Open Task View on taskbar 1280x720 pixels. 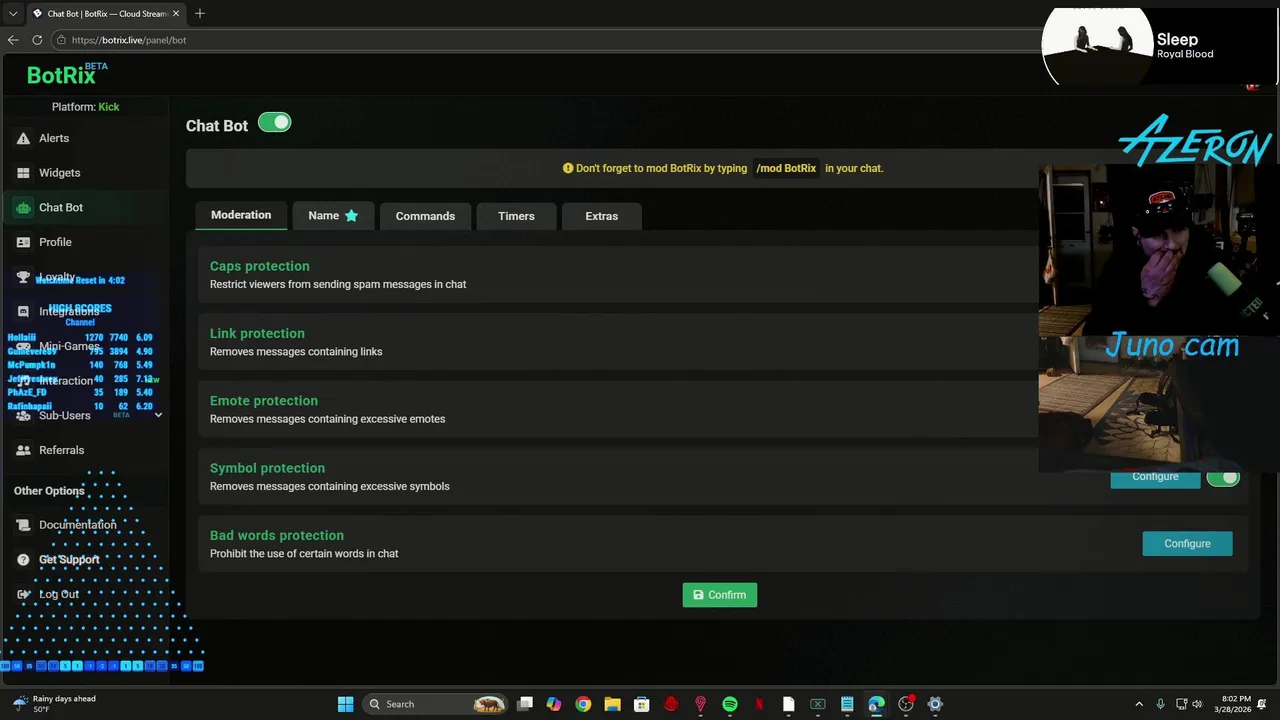(525, 704)
